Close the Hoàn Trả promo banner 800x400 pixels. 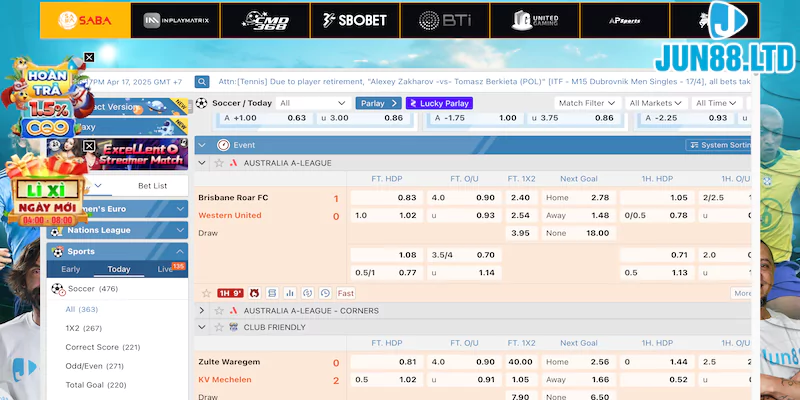[x=89, y=58]
